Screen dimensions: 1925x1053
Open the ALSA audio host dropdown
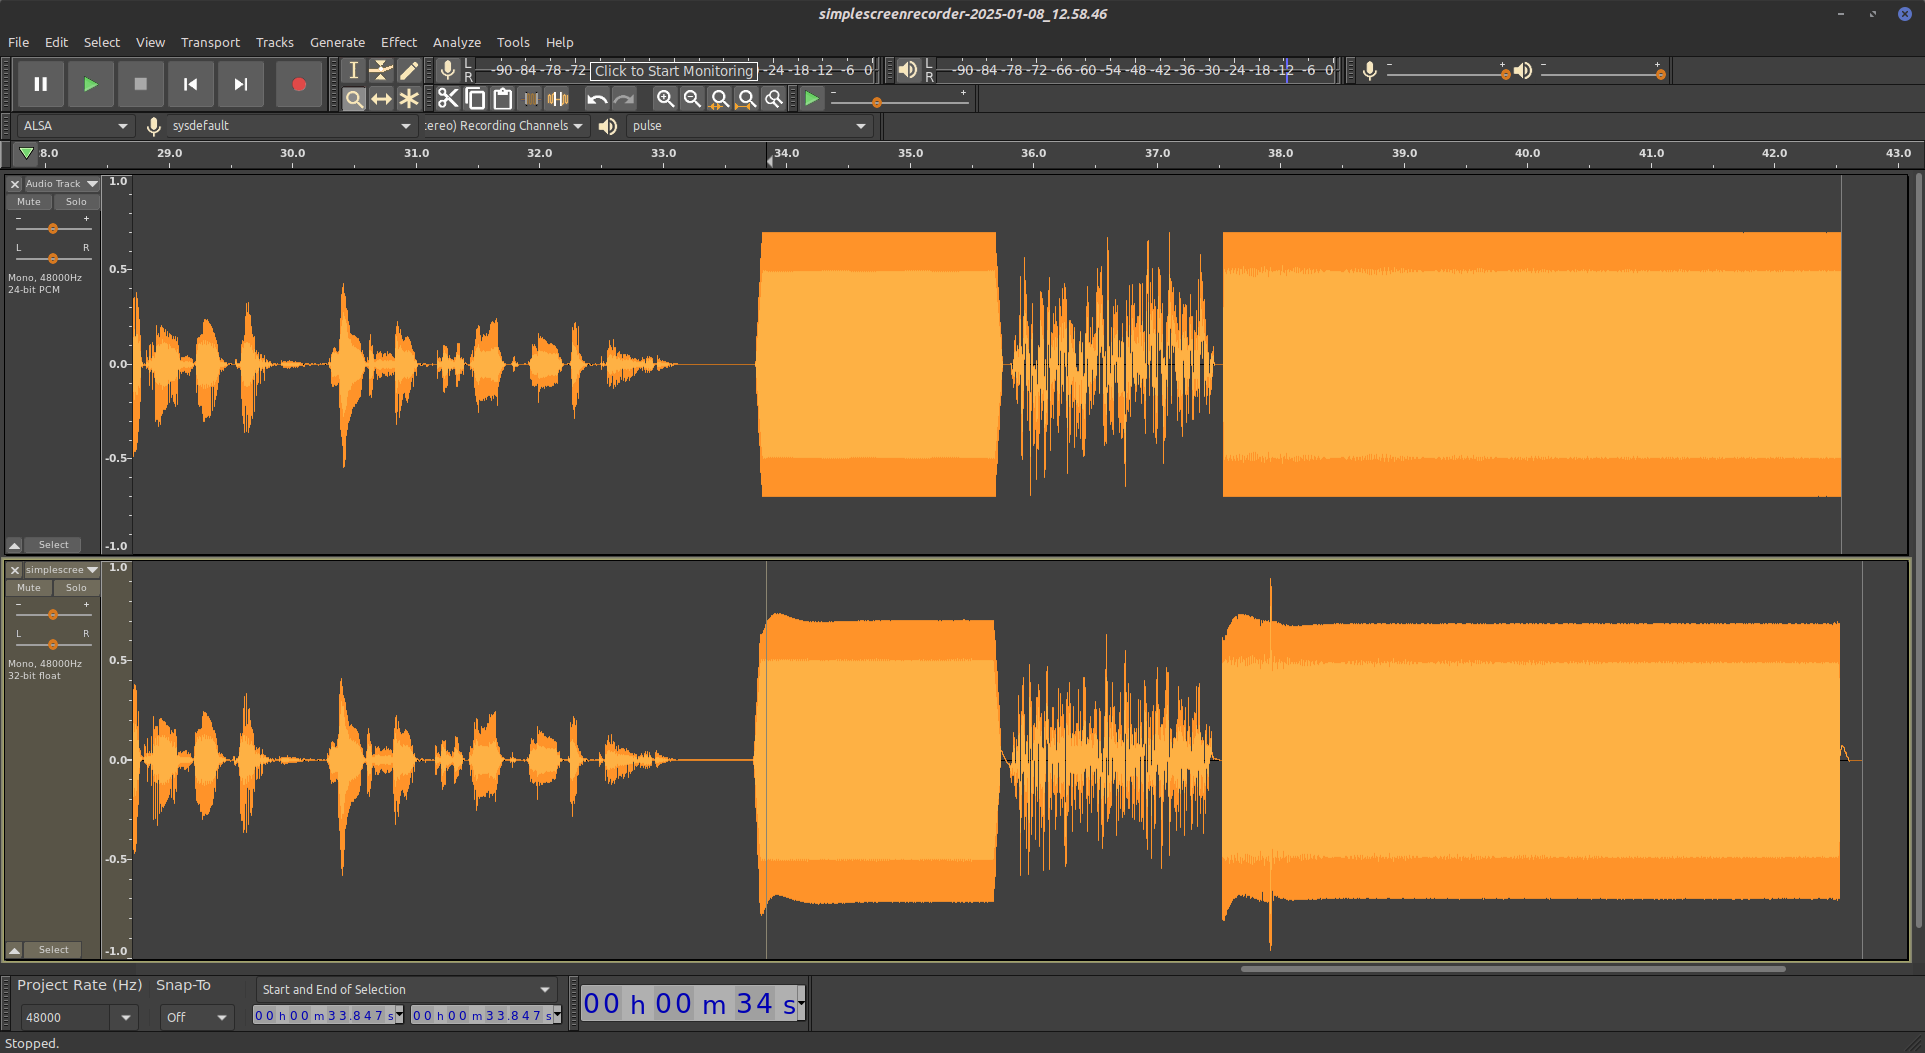pyautogui.click(x=76, y=126)
